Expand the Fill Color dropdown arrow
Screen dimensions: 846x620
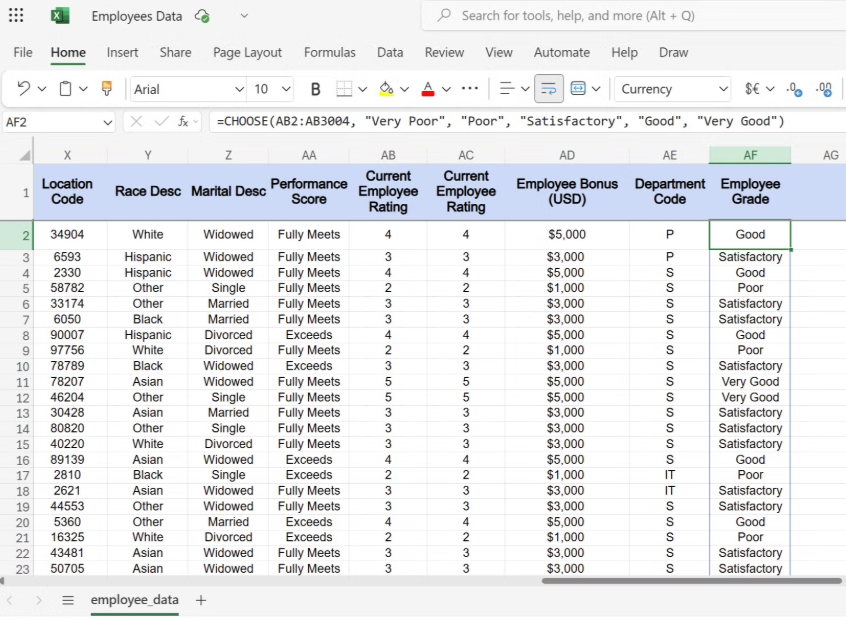click(x=404, y=89)
